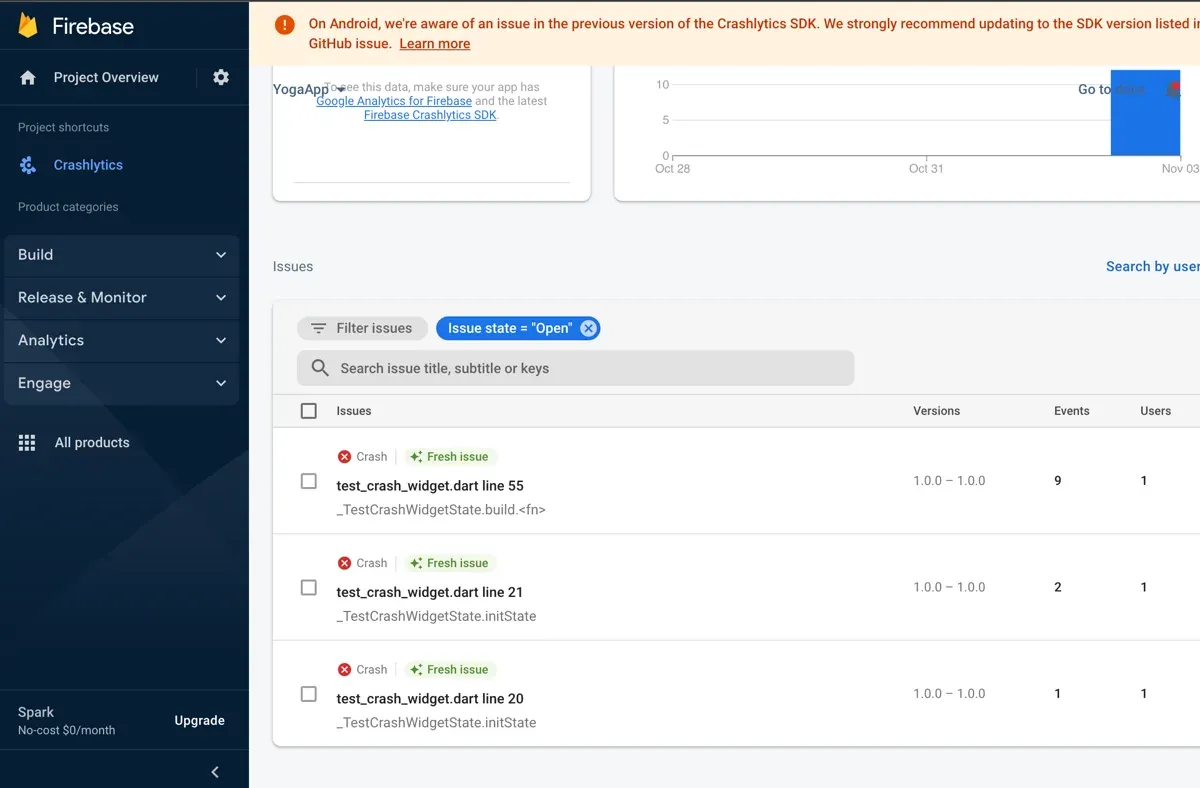Go to Project Overview
This screenshot has width=1200, height=788.
click(x=106, y=77)
